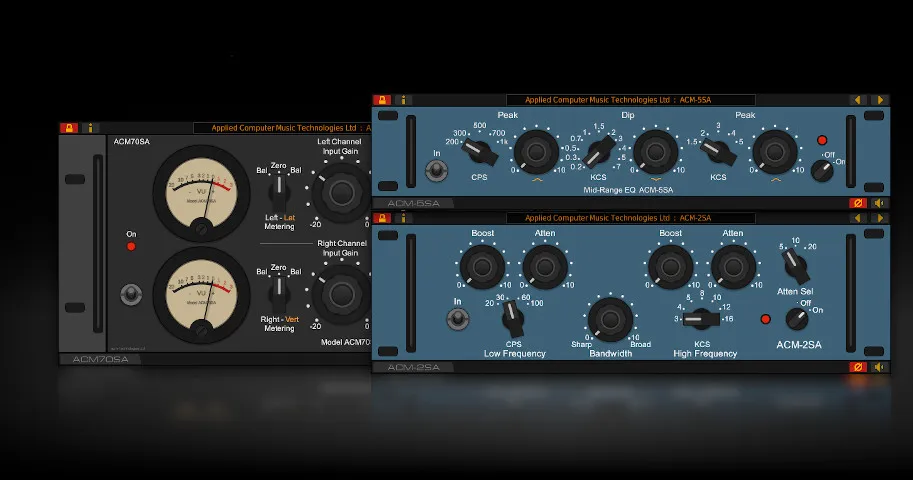Viewport: 913px width, 480px height.
Task: Click the Right Channel Input Gain knob
Action: (341, 295)
